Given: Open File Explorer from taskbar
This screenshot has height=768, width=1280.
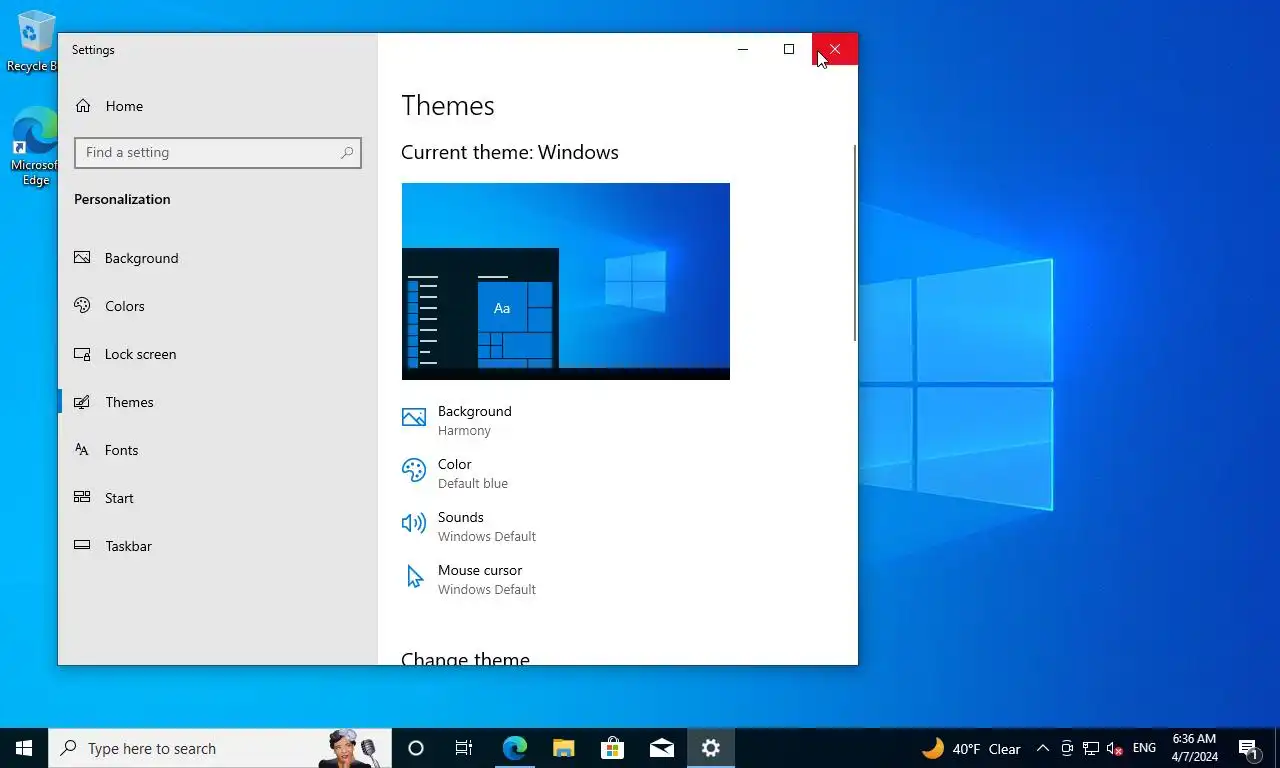Looking at the screenshot, I should click(x=563, y=748).
